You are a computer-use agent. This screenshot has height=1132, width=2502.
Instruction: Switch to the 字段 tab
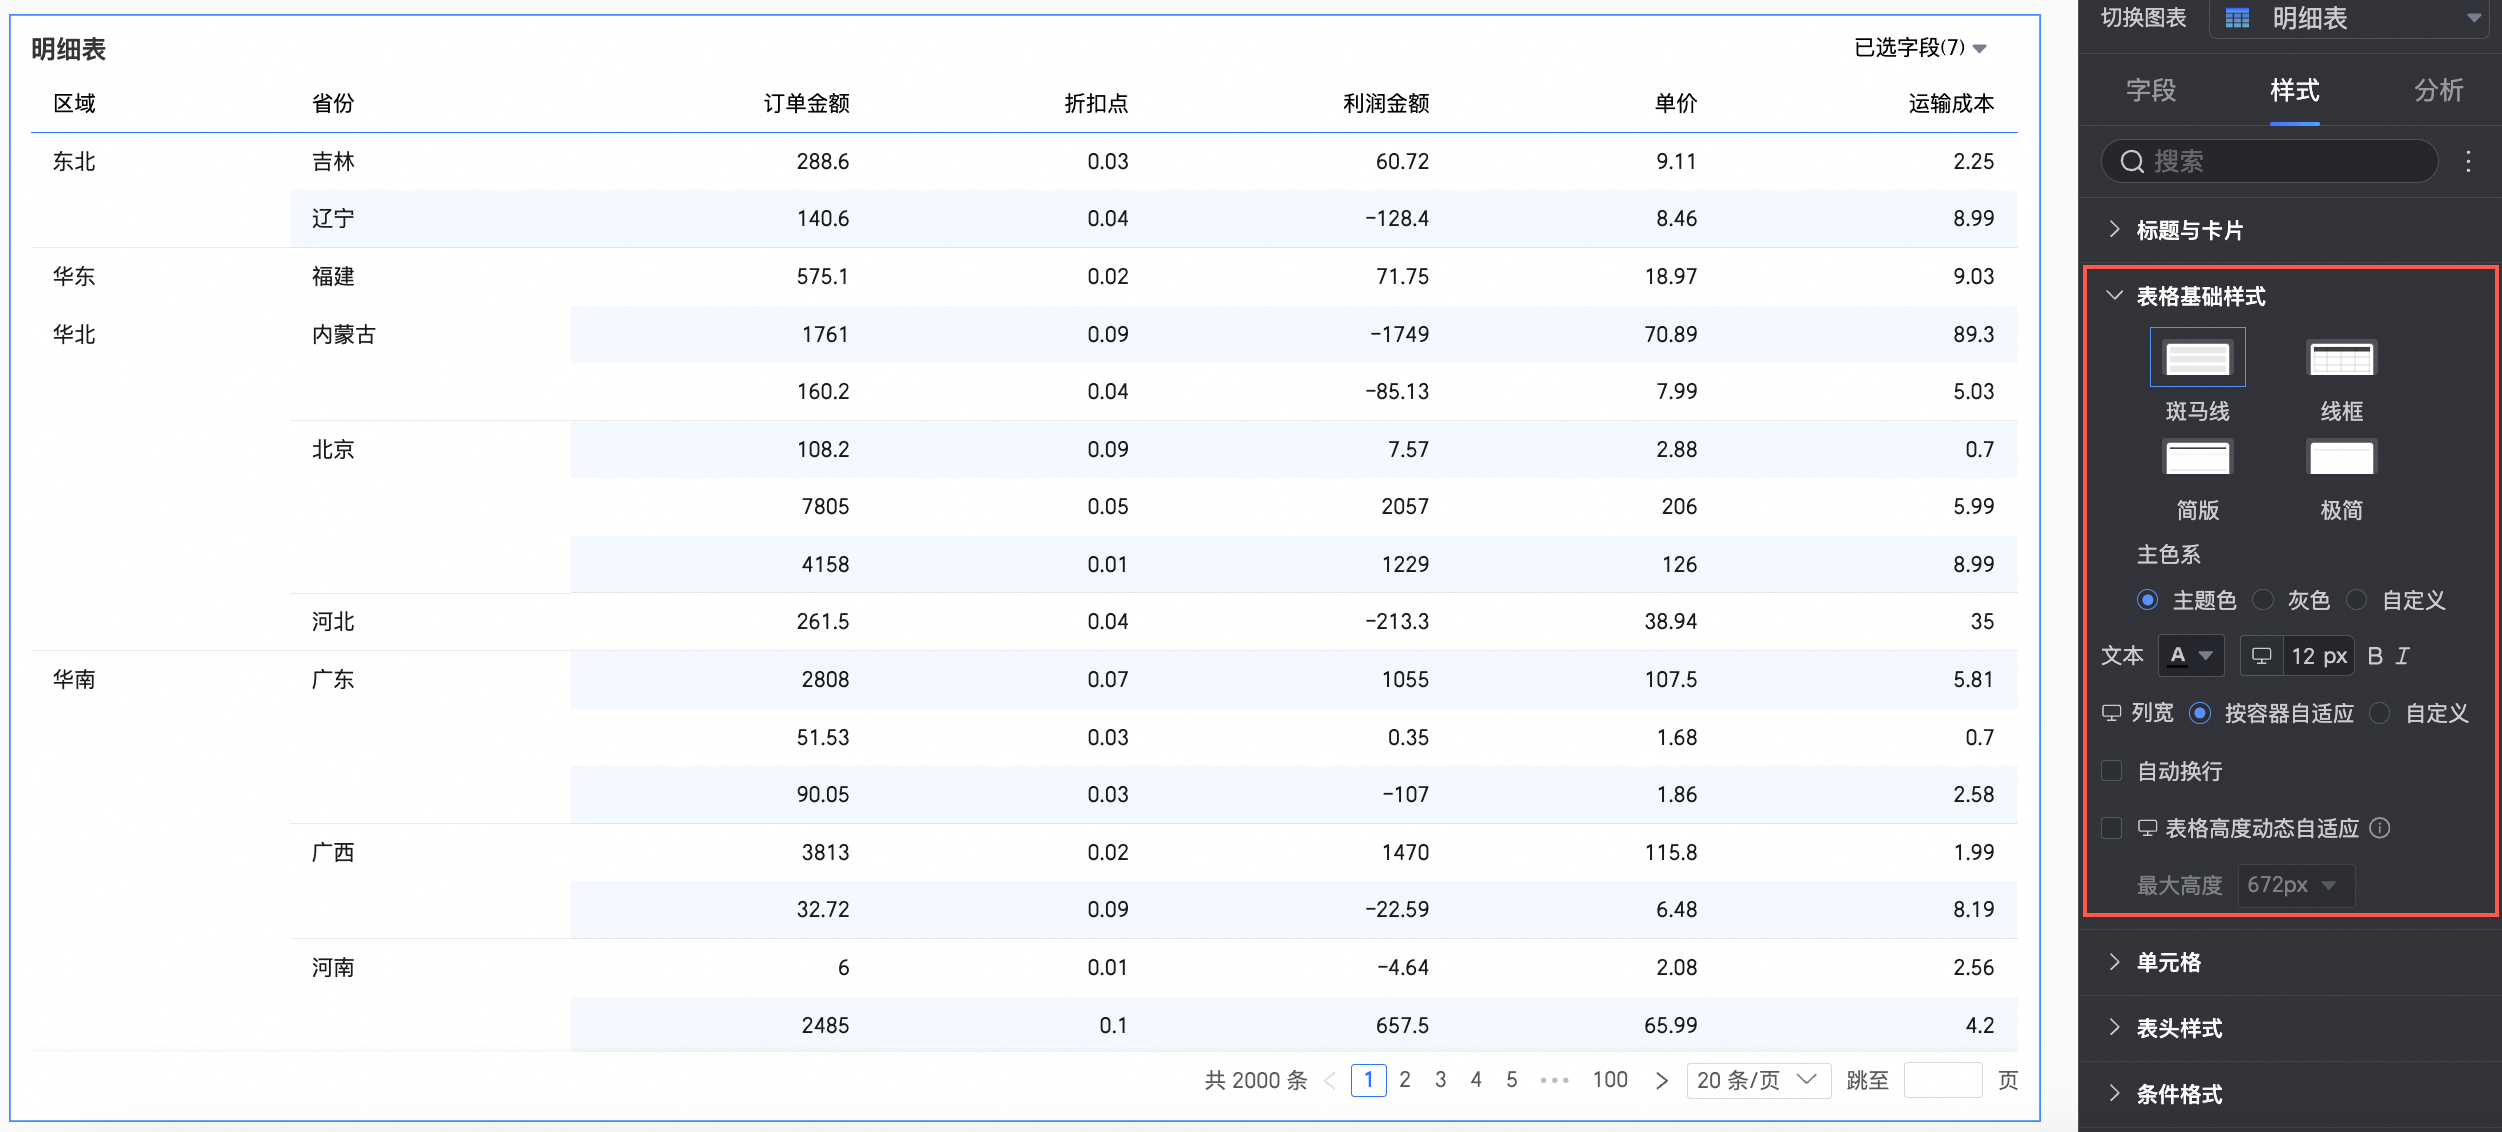[x=2151, y=91]
